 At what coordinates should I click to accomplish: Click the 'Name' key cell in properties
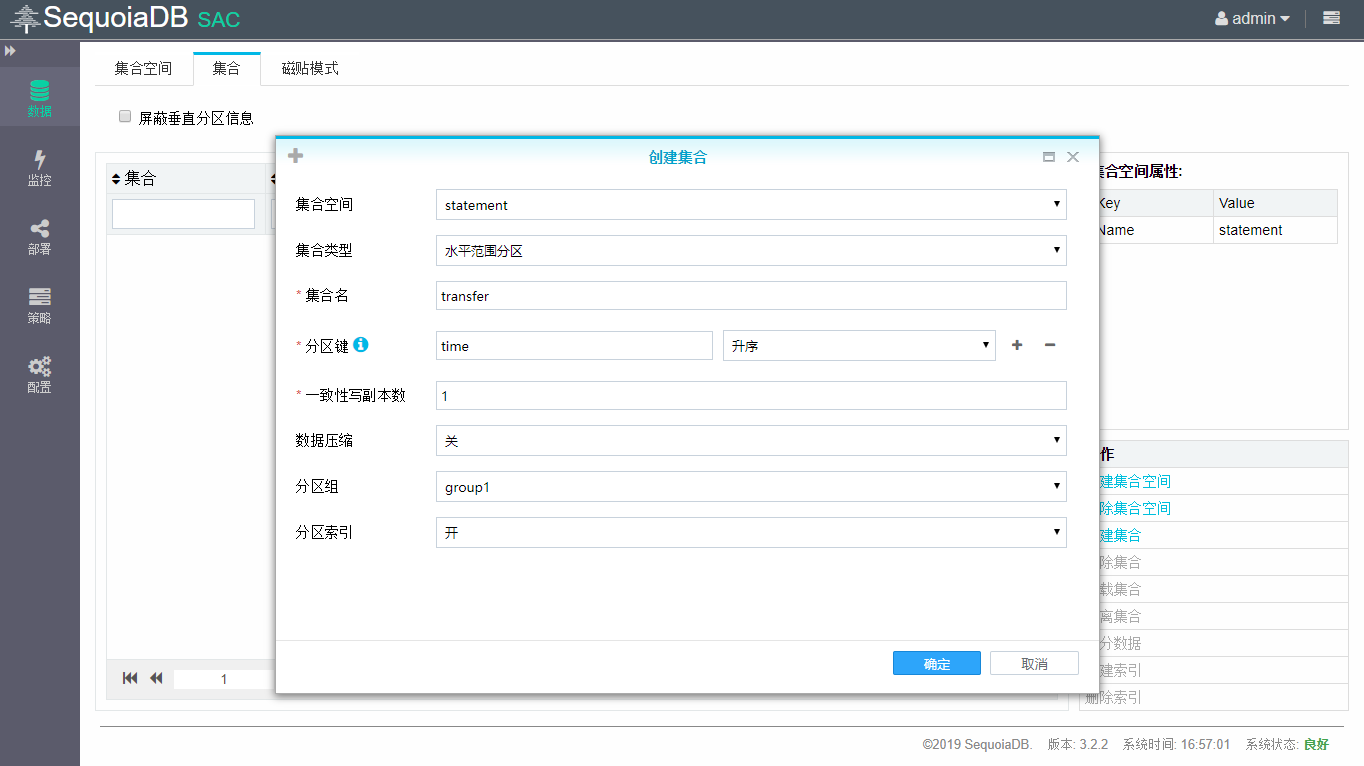point(1155,230)
